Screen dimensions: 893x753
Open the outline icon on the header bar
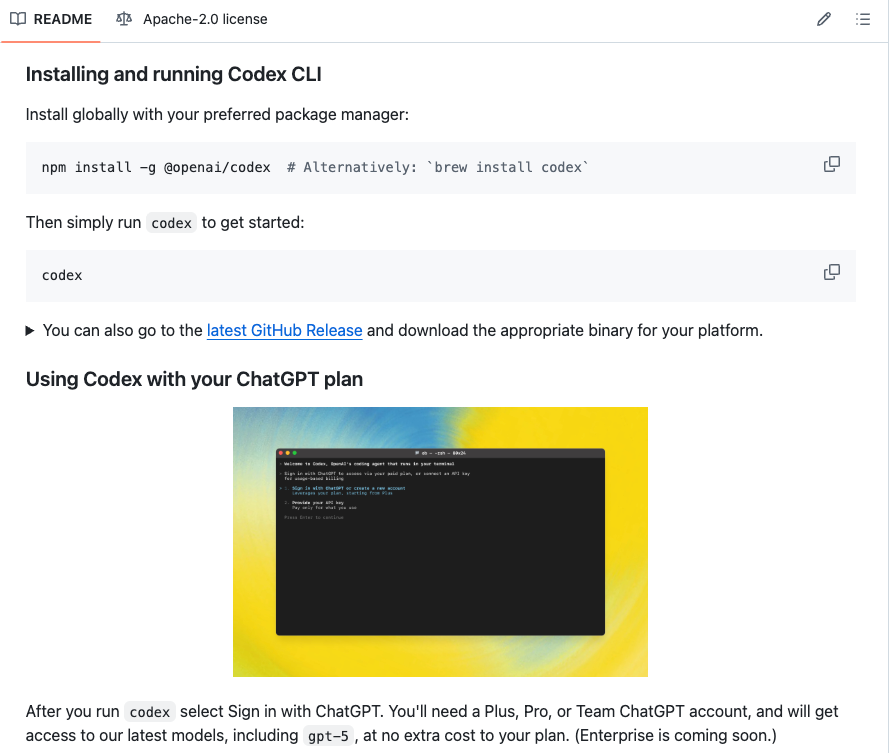862,19
